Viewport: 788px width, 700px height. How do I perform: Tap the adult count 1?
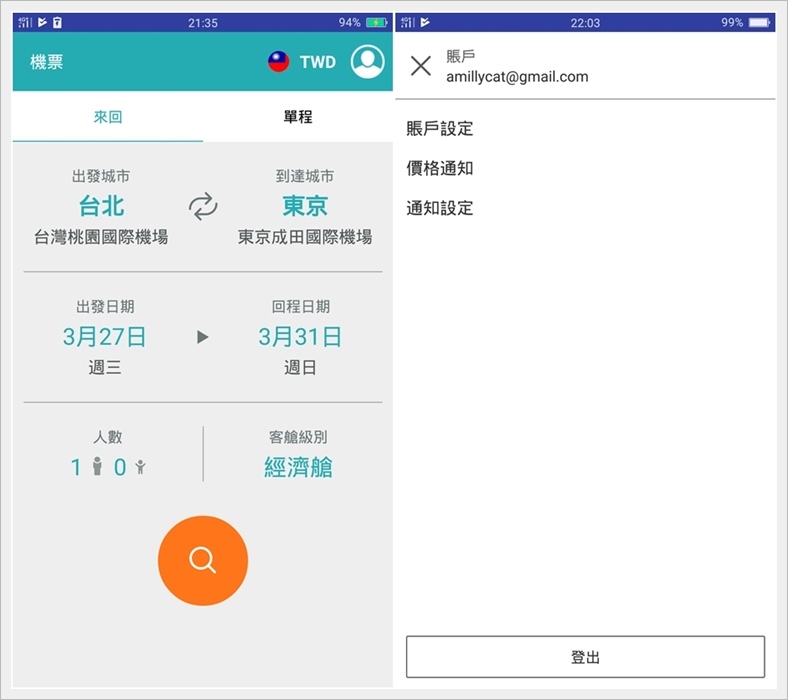coord(76,467)
